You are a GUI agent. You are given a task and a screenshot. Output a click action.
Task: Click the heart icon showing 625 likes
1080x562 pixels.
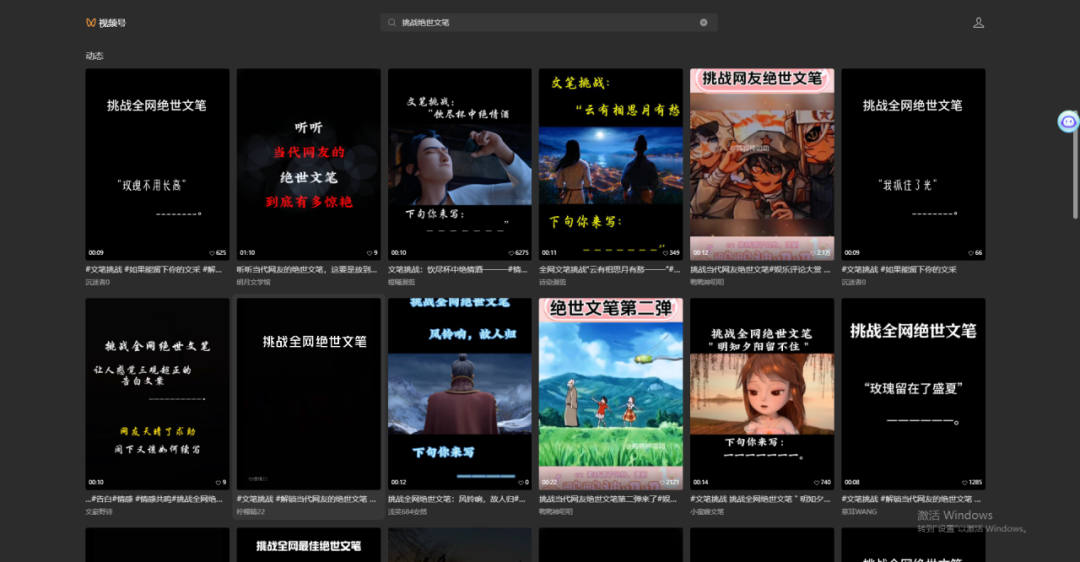212,253
